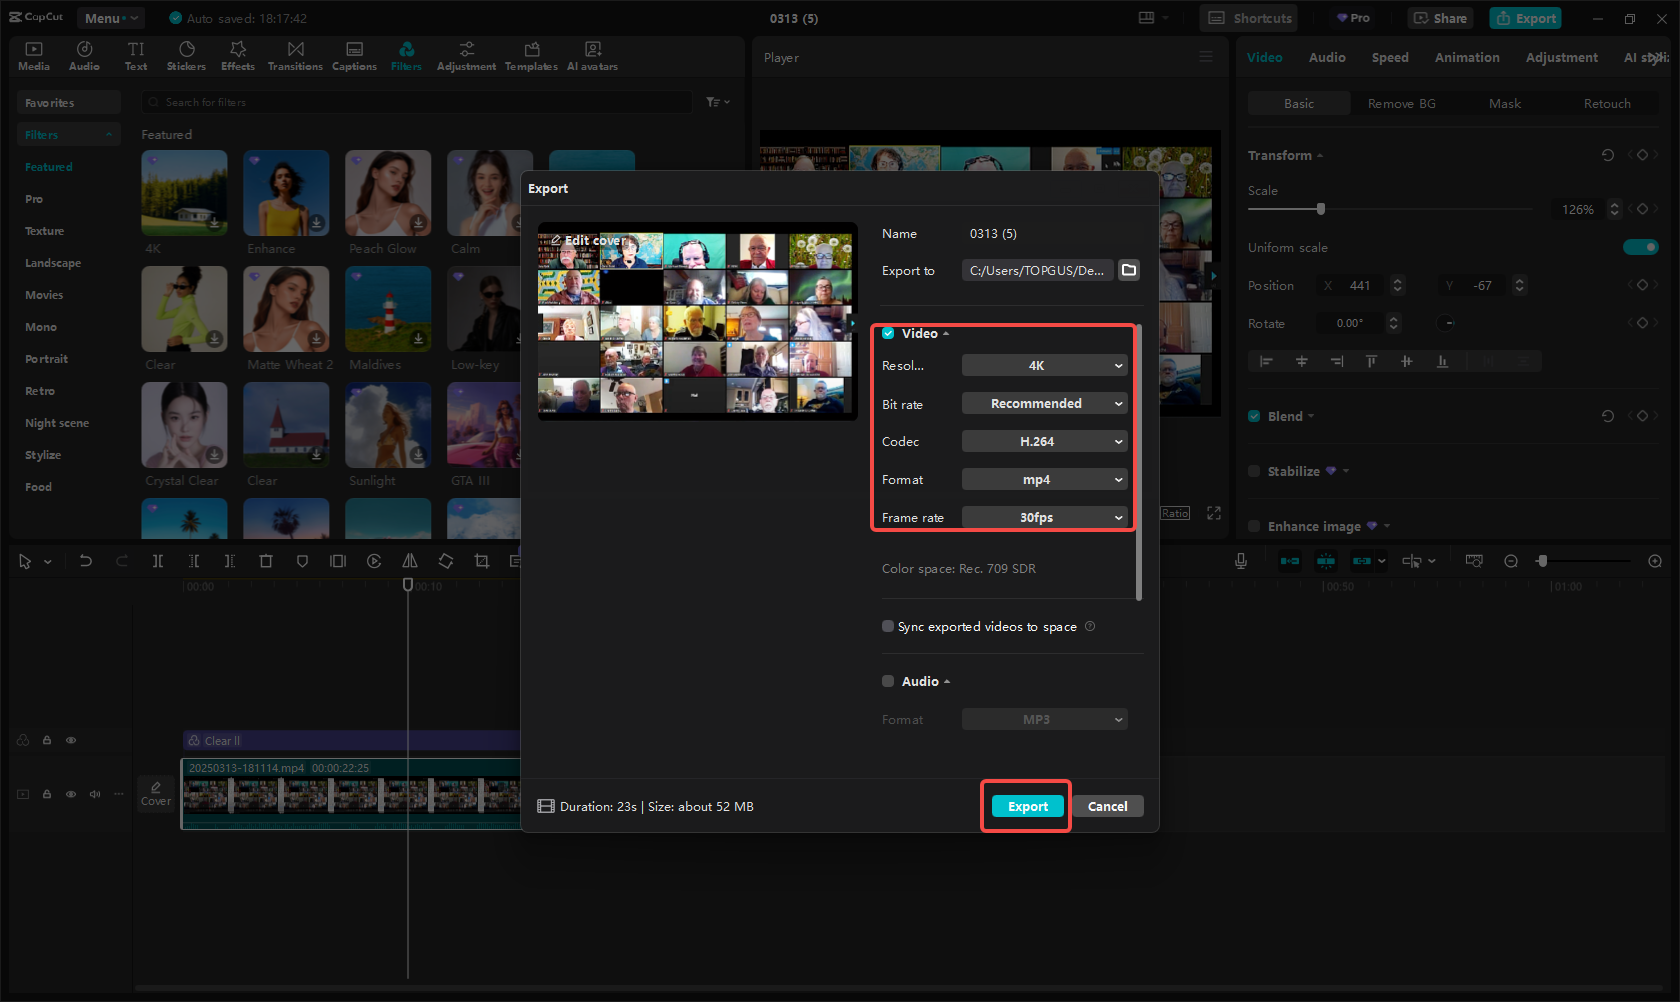Switch to the Remove BG tab

tap(1401, 103)
